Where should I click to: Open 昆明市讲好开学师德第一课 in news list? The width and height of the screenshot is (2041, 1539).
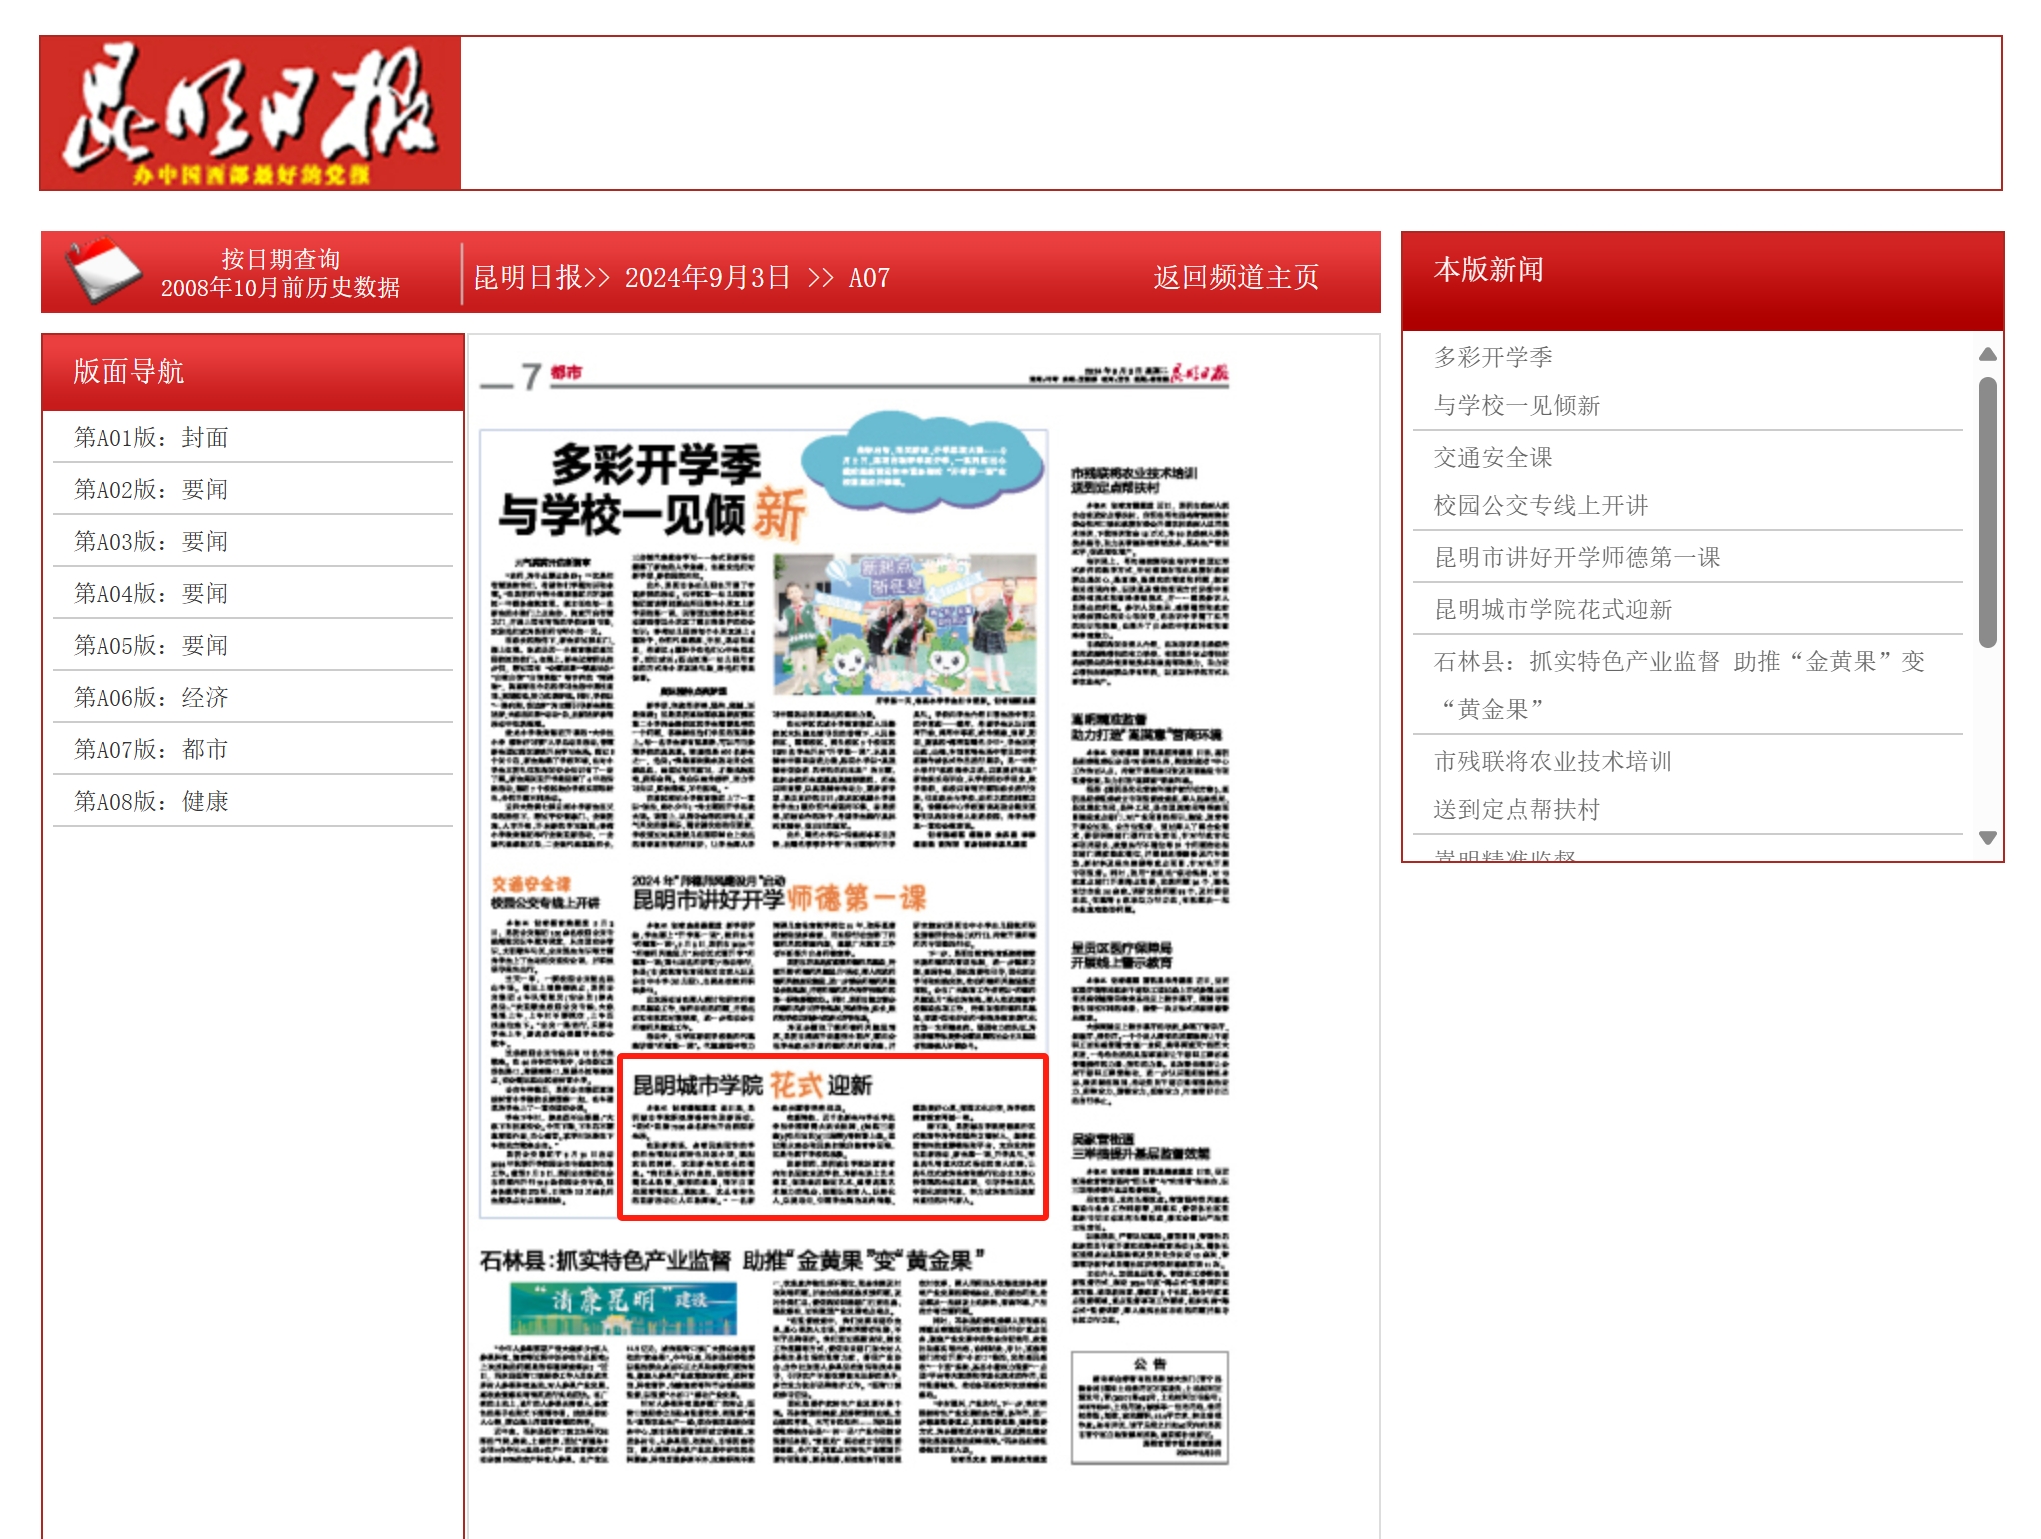1577,557
